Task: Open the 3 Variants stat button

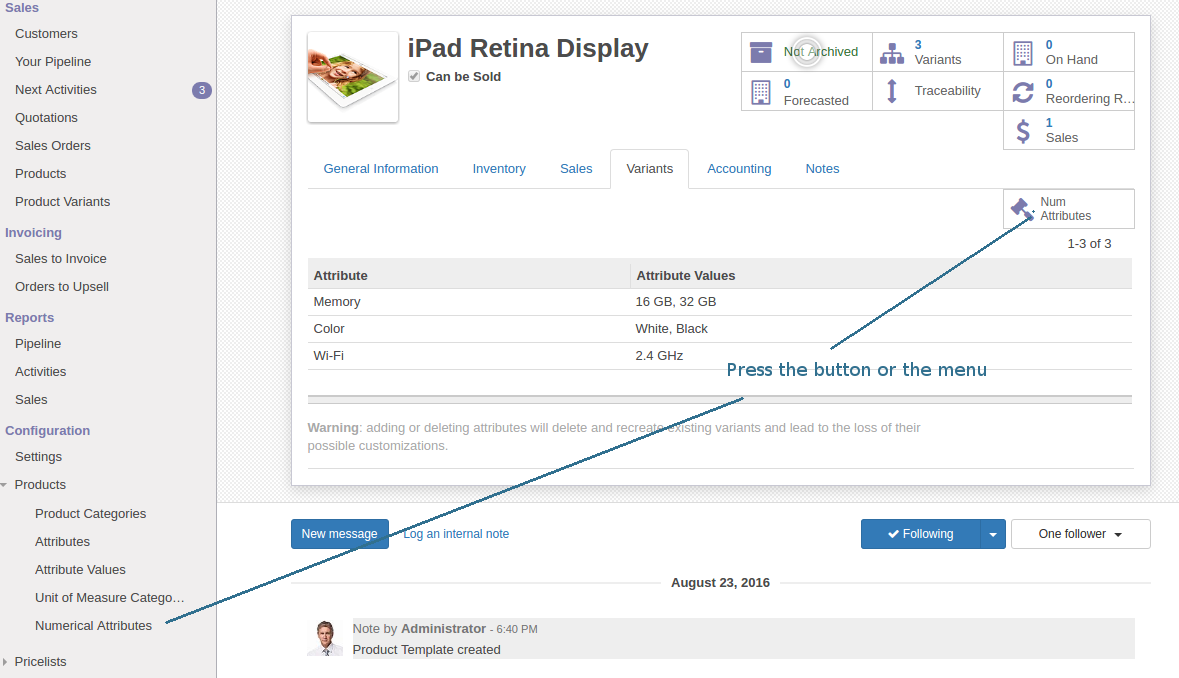Action: click(938, 53)
